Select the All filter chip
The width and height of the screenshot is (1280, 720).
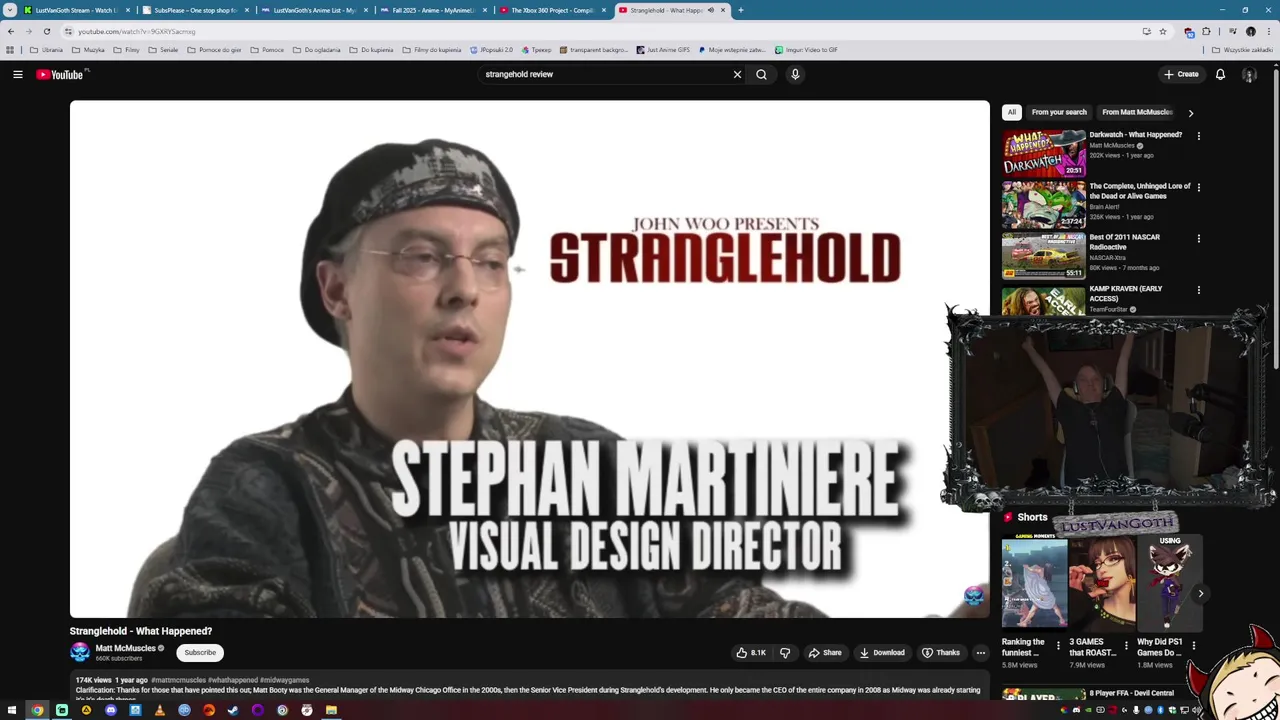(x=1012, y=112)
